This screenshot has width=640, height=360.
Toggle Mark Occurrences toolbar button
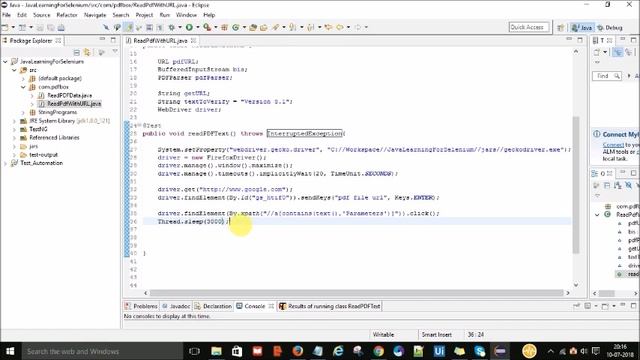click(x=129, y=27)
